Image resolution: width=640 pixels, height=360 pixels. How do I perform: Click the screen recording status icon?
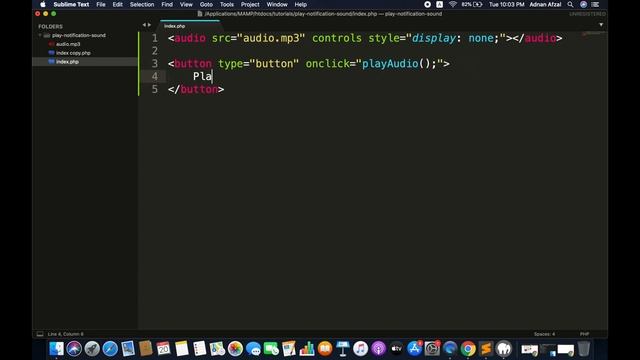[x=427, y=4]
